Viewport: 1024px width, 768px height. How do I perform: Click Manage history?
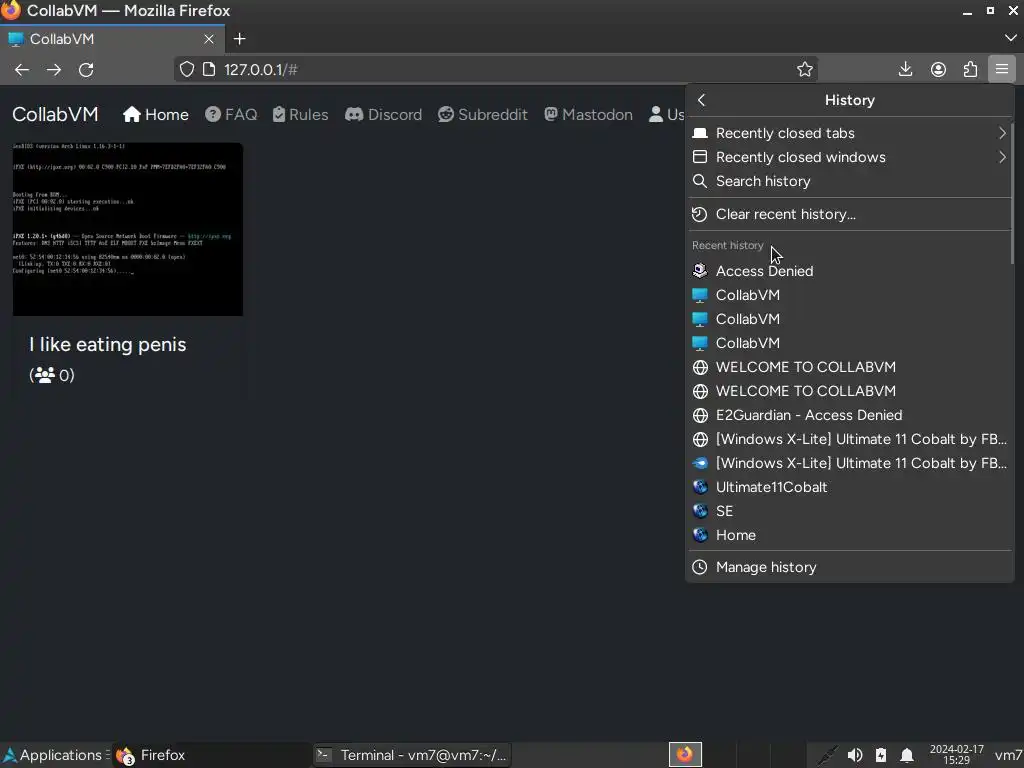click(x=850, y=567)
